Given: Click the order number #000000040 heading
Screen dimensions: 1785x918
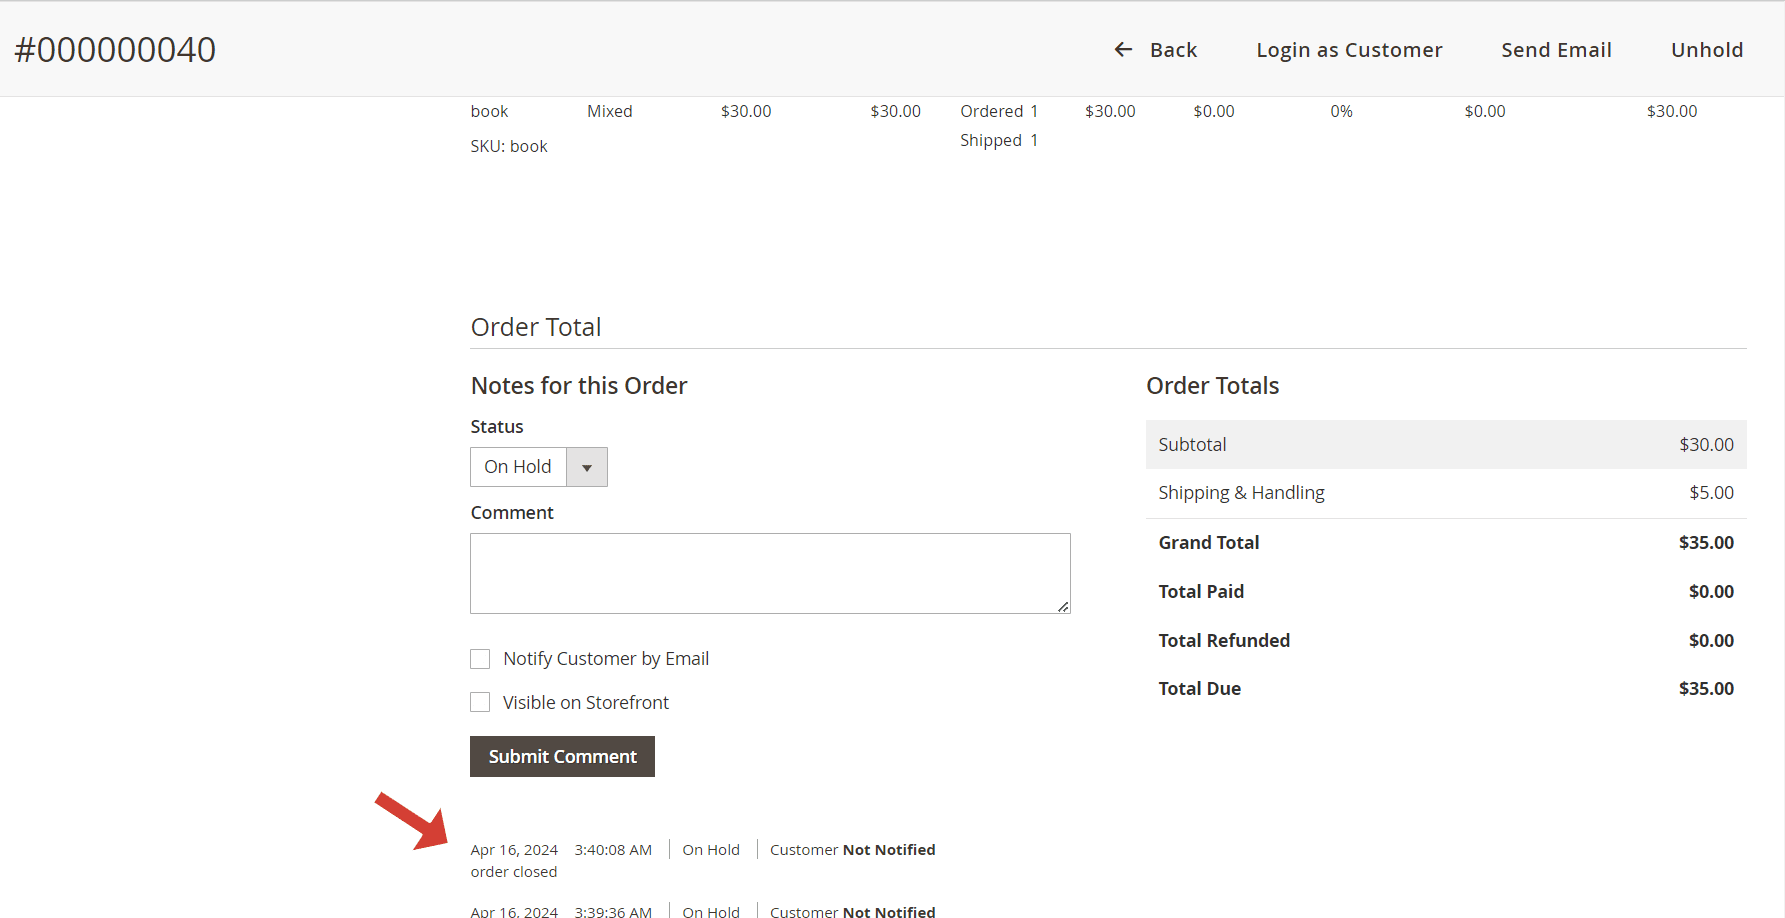Looking at the screenshot, I should tap(115, 50).
